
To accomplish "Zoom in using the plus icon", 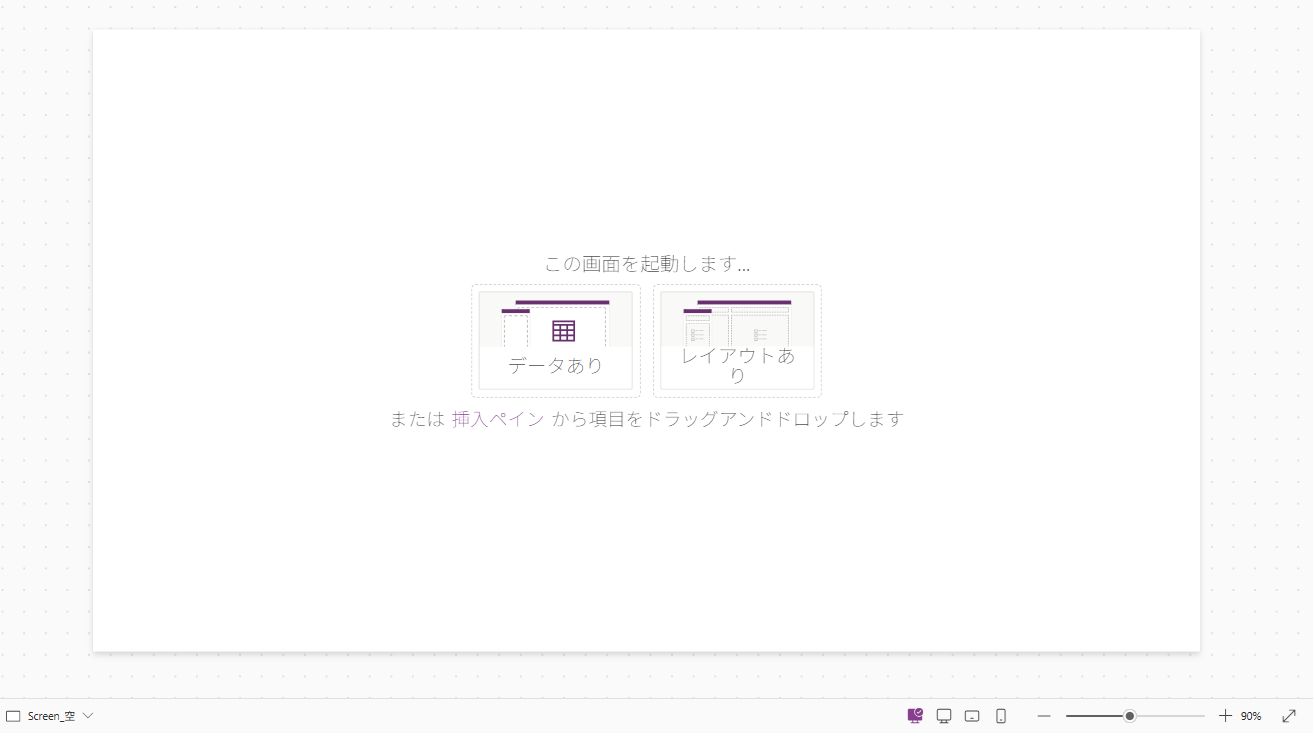I will pyautogui.click(x=1224, y=716).
